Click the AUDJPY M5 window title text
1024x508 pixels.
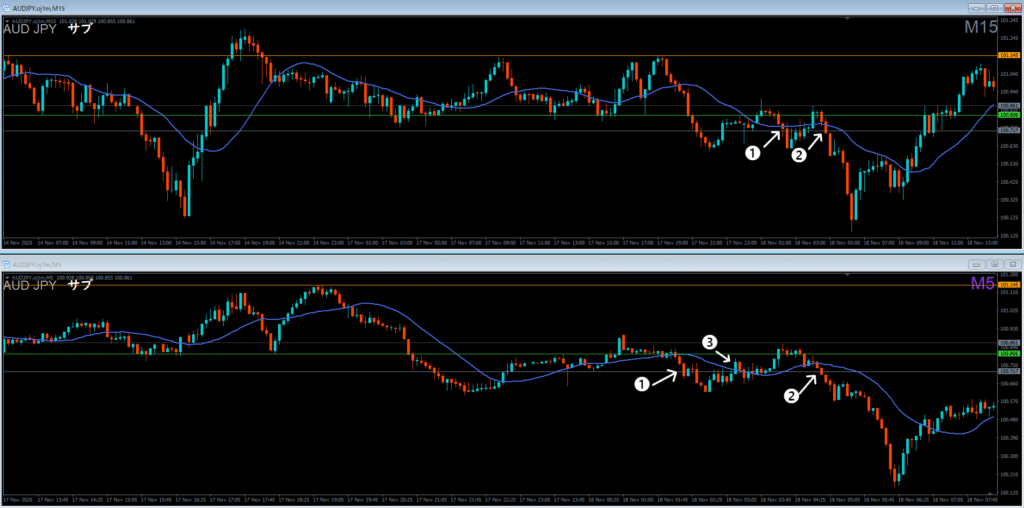[x=35, y=265]
